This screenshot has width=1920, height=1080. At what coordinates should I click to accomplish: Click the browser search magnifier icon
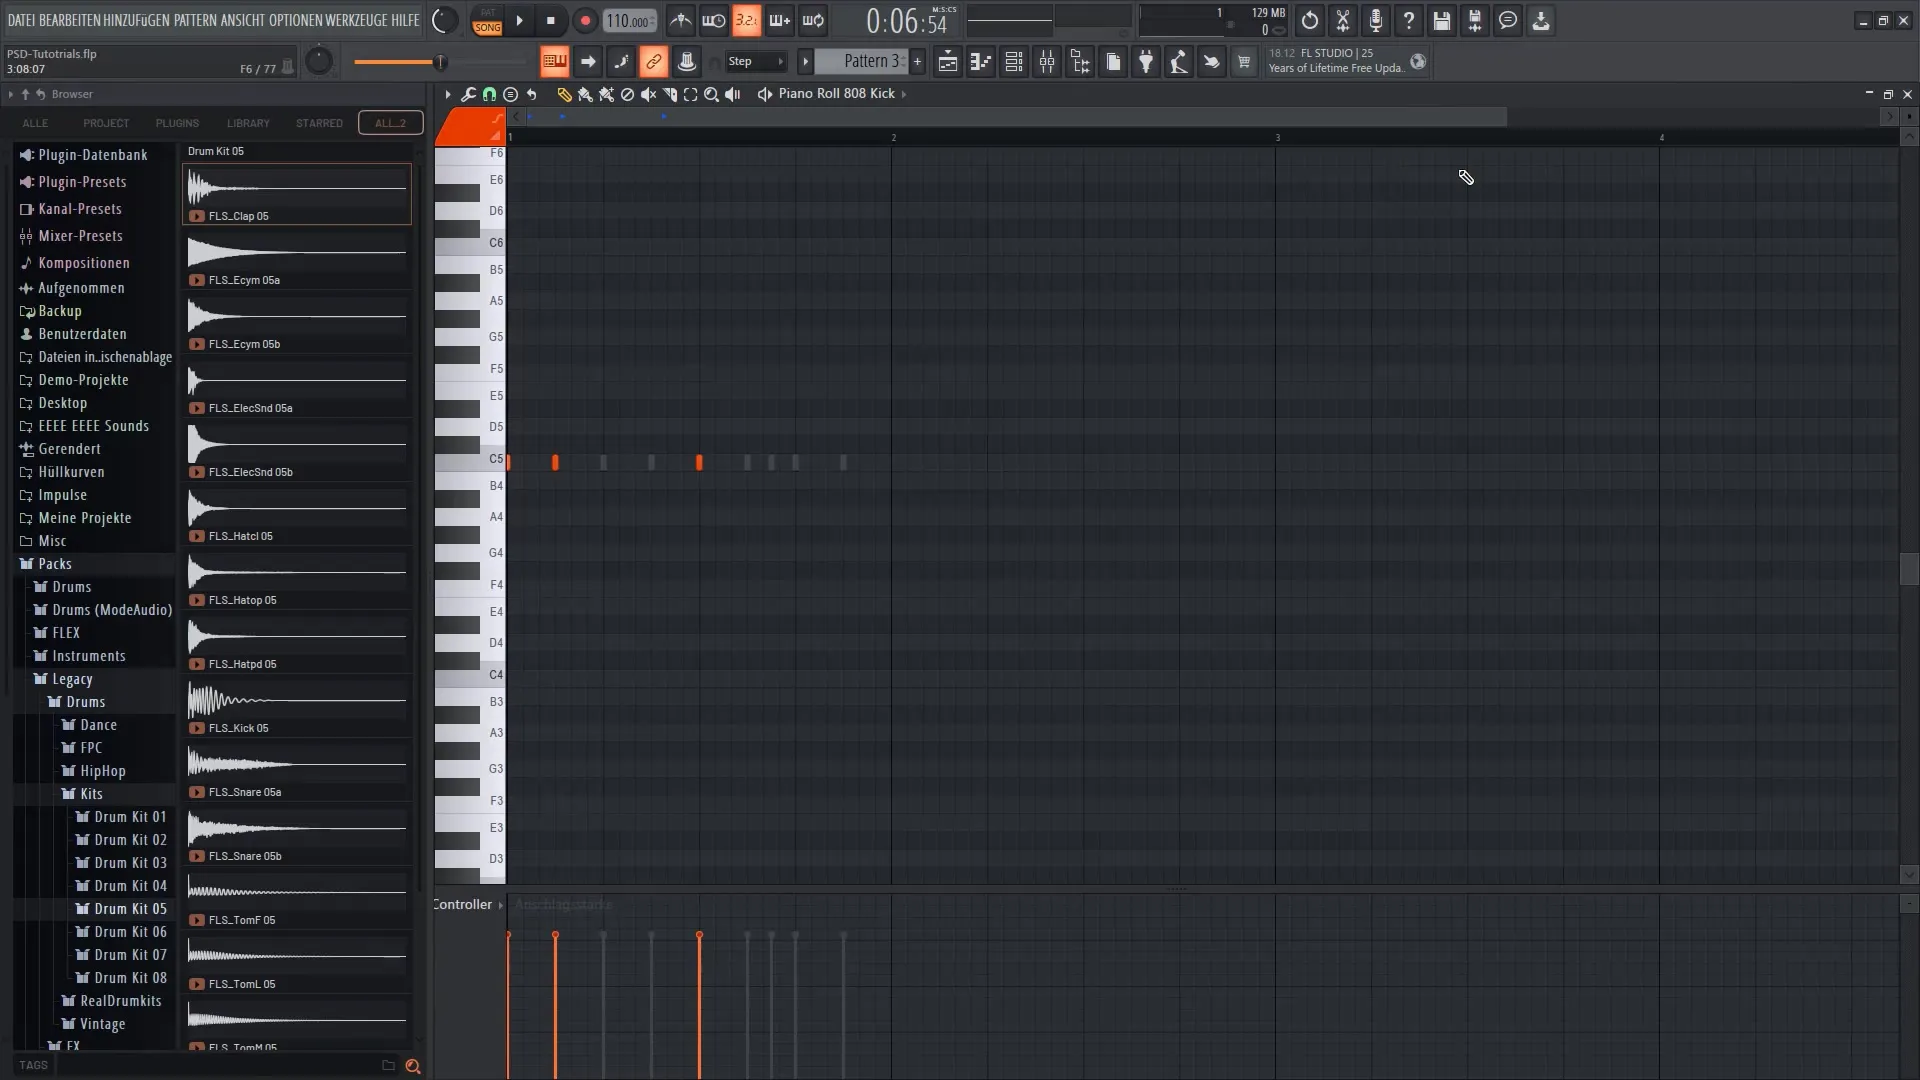click(412, 1066)
